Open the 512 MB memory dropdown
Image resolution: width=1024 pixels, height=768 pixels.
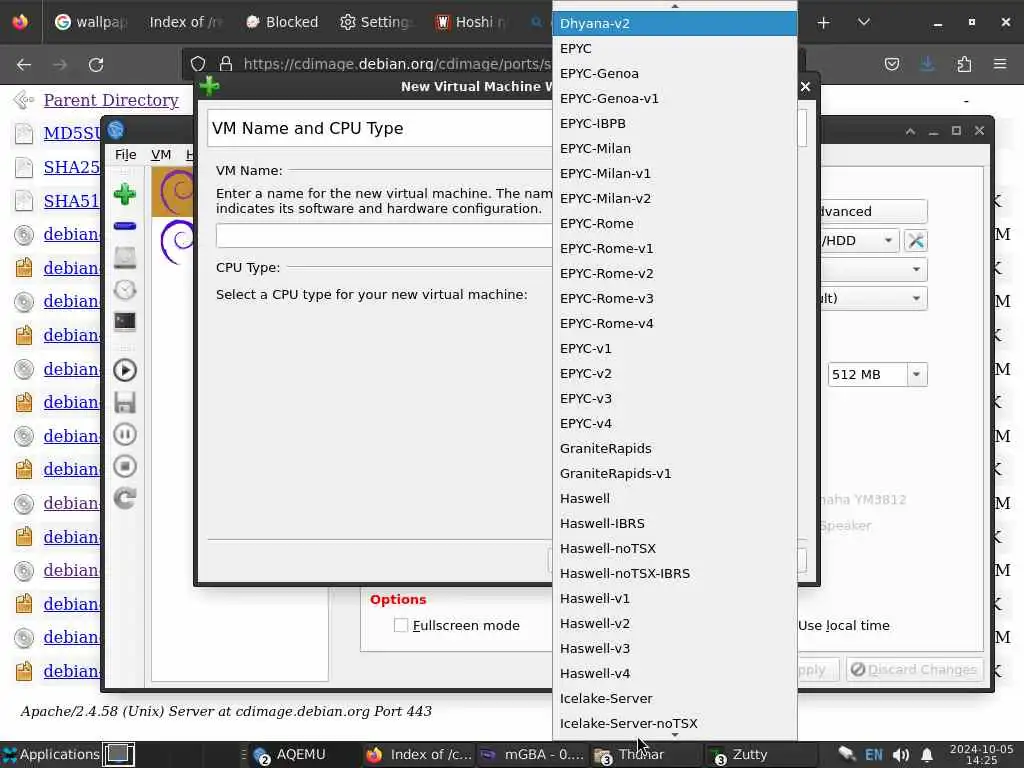coord(916,375)
